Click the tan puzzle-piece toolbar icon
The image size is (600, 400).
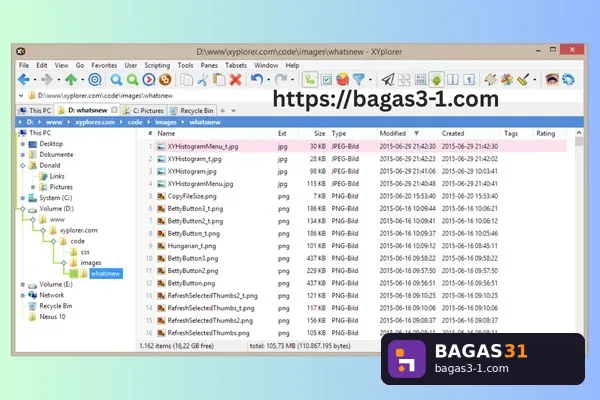click(491, 80)
